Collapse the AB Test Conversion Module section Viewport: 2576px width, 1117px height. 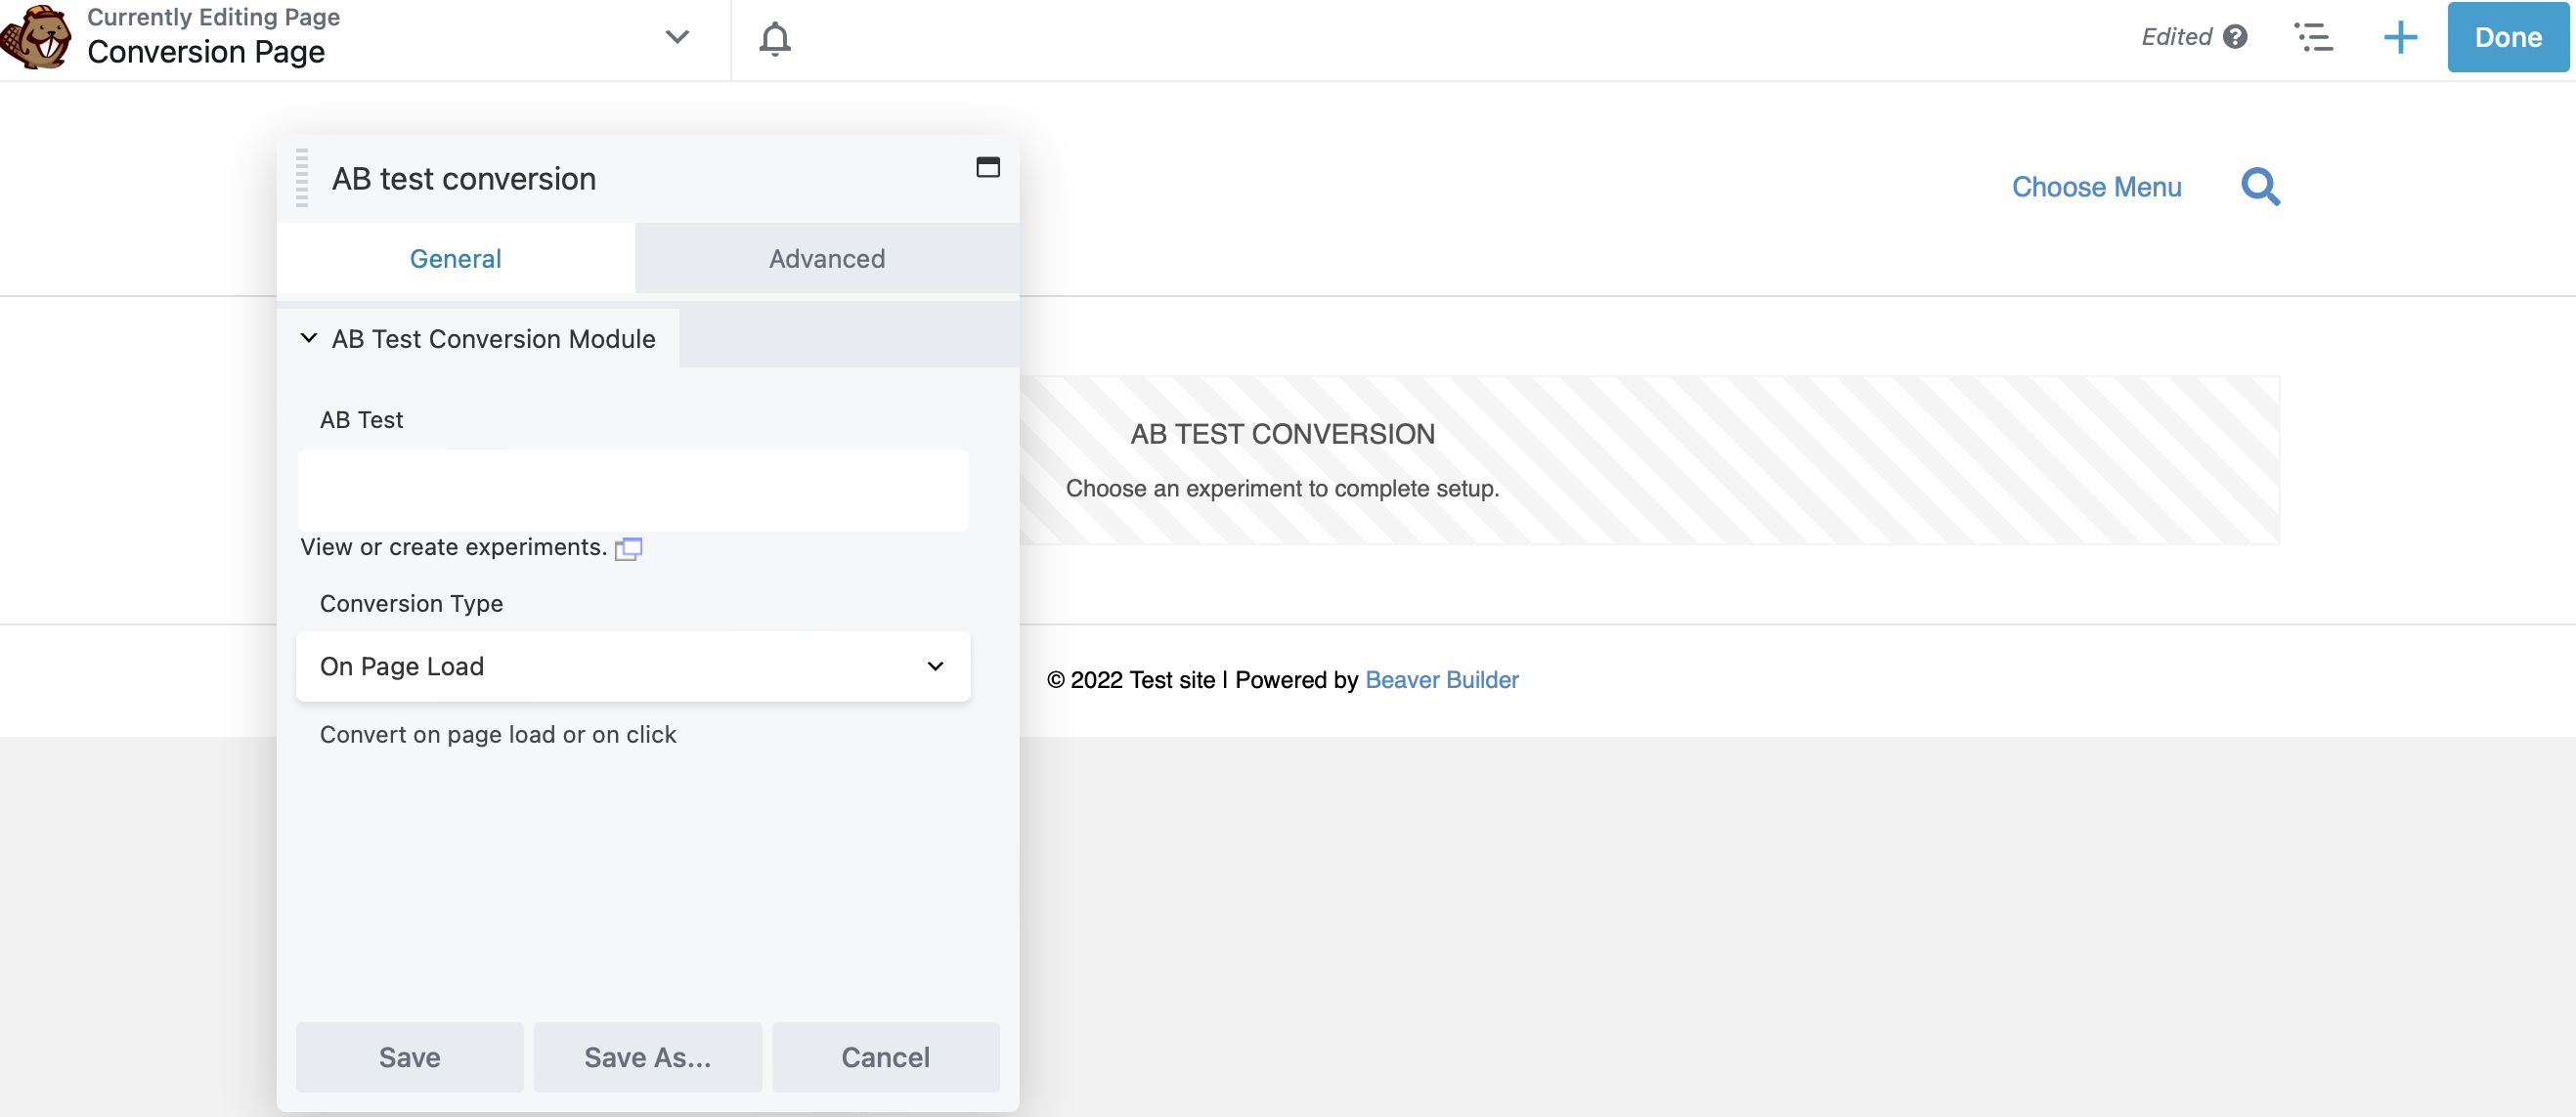309,339
